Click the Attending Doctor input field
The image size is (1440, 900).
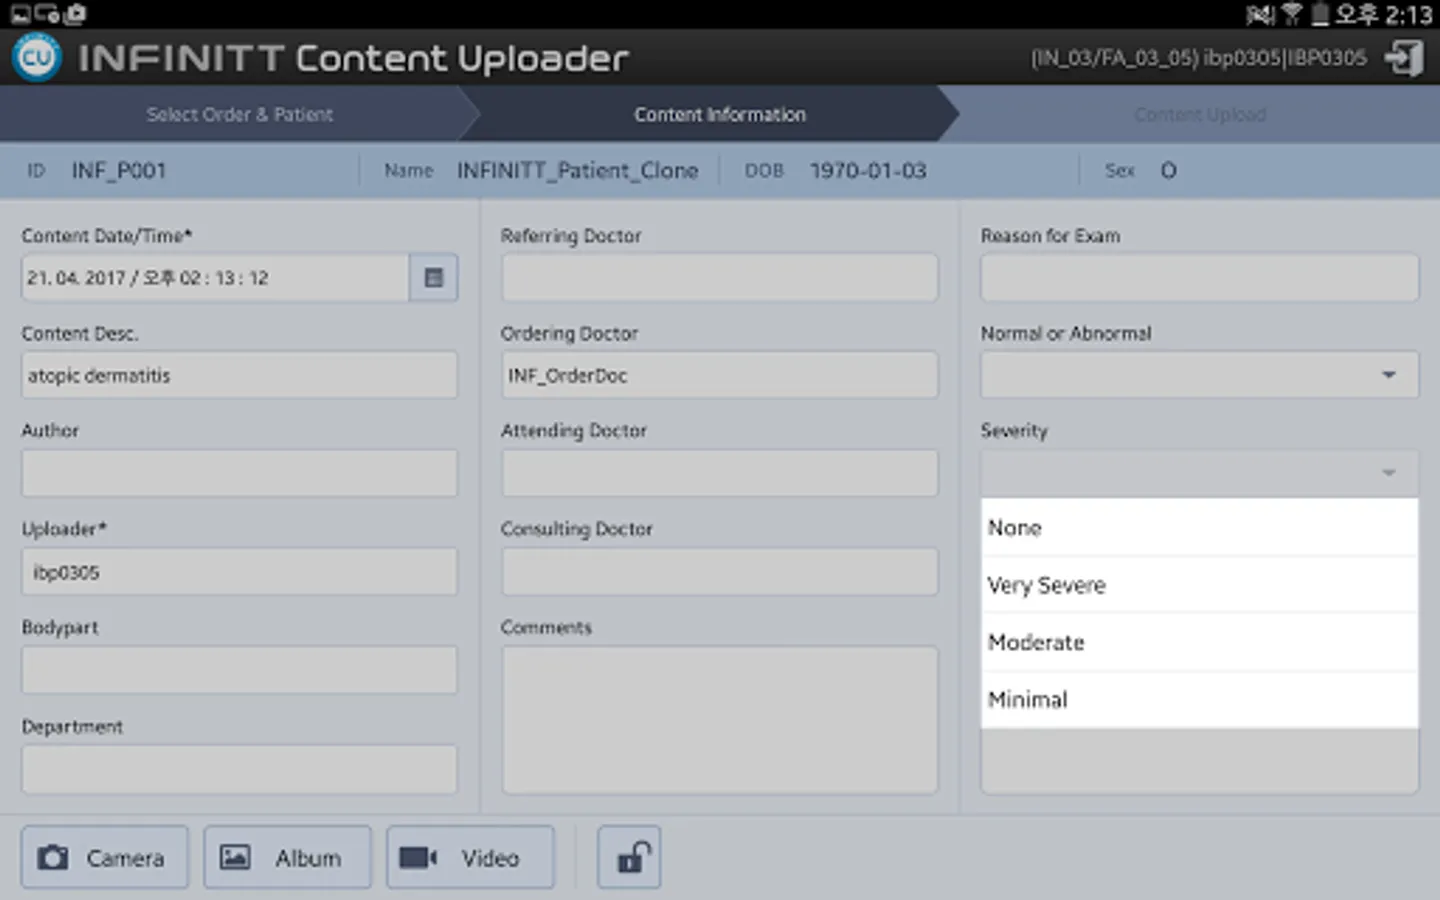(719, 473)
